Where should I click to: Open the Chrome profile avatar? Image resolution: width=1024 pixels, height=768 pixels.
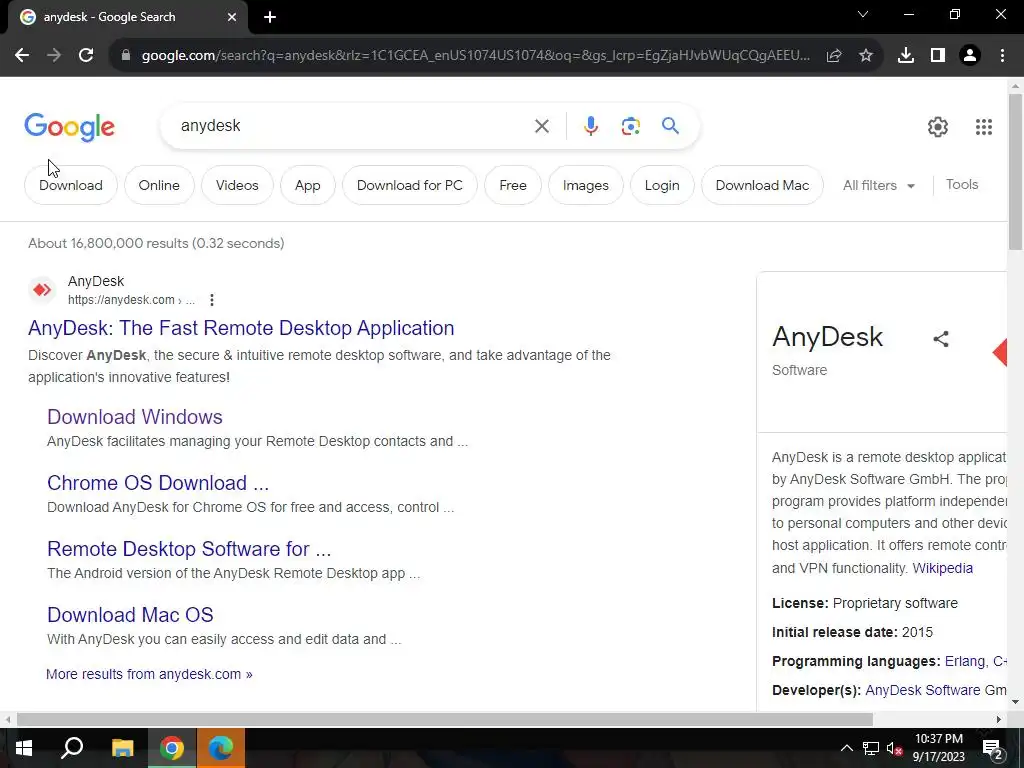[x=970, y=56]
